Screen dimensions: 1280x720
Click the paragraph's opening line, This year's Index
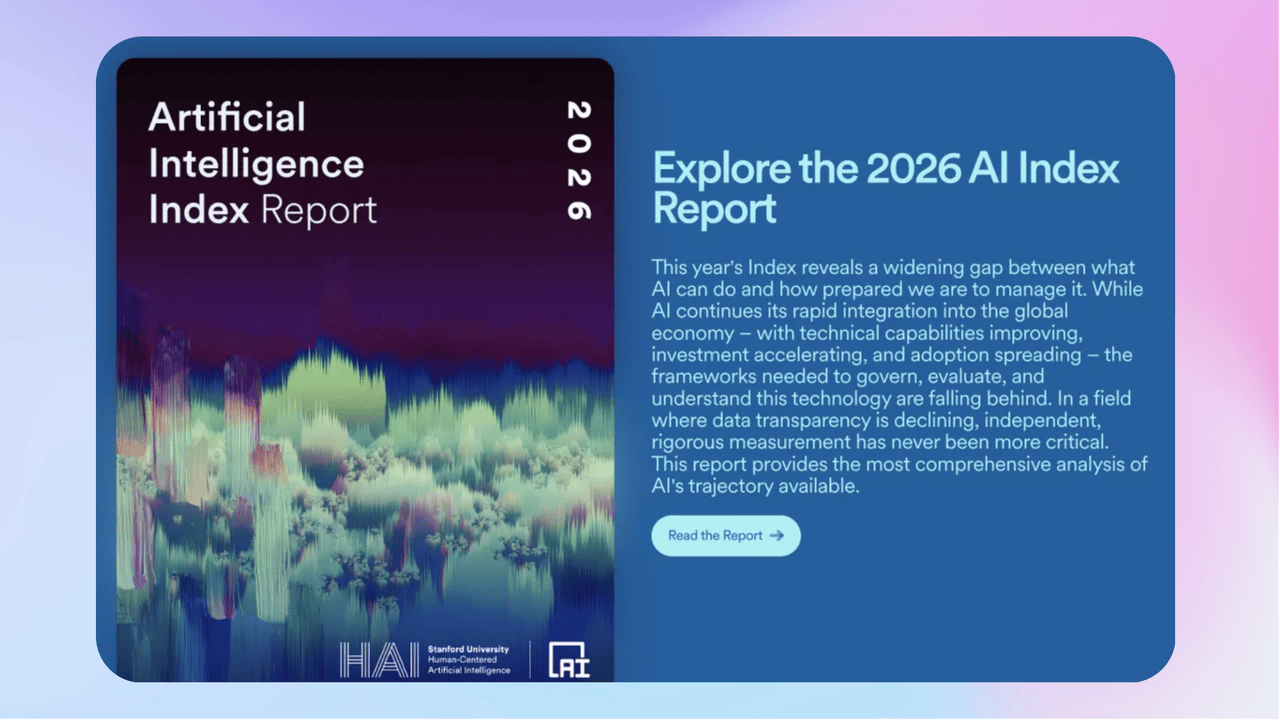760,268
